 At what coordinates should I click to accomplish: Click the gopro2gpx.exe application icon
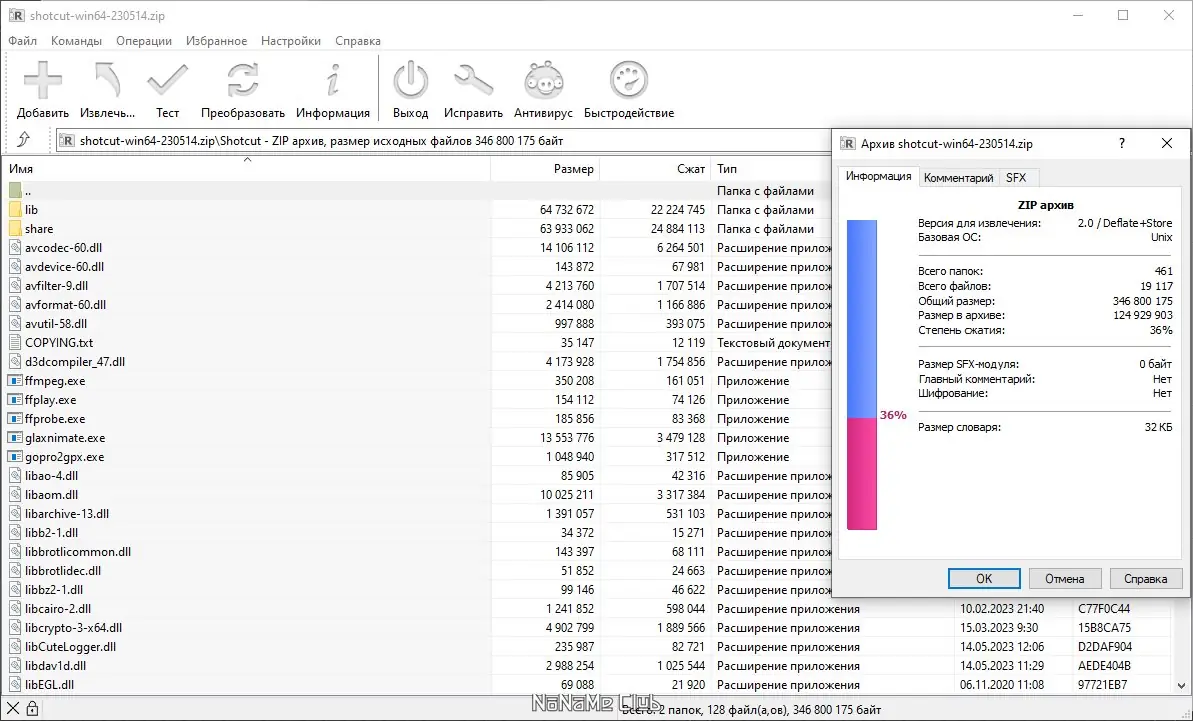(15, 457)
